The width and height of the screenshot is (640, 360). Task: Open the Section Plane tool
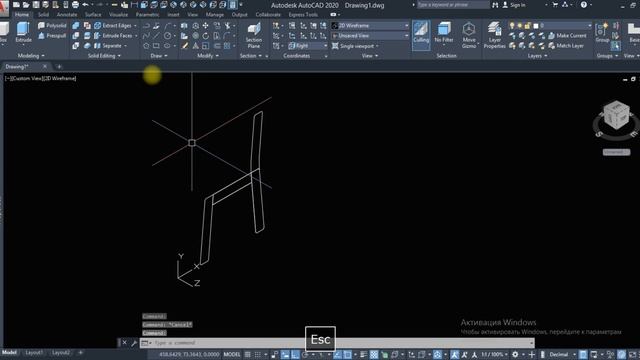(x=253, y=35)
